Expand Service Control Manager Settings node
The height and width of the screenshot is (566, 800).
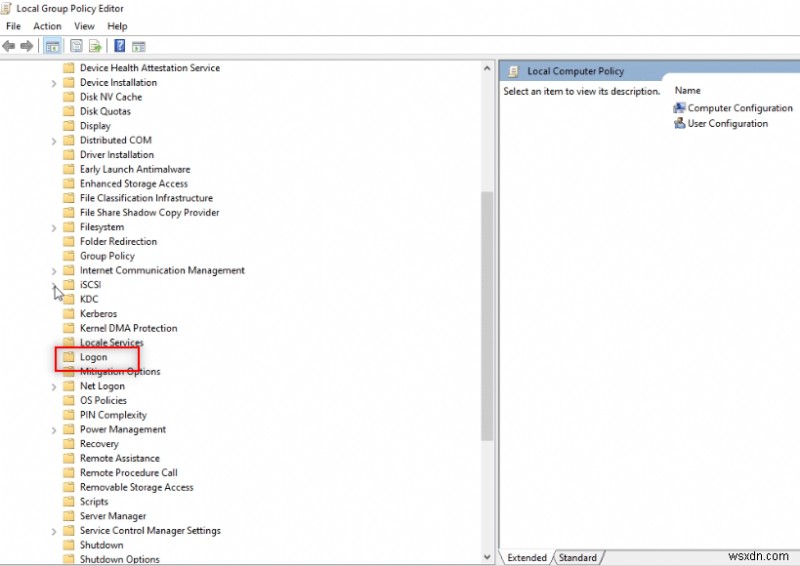54,531
